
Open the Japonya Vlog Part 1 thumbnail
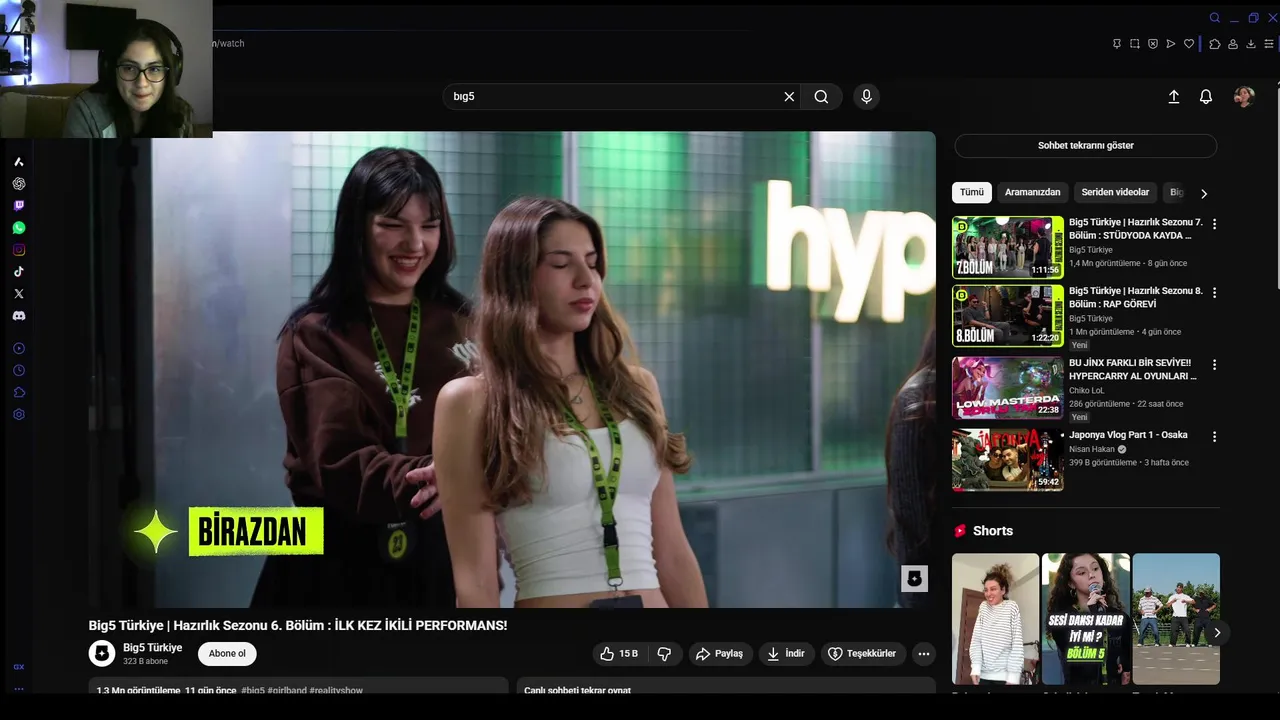point(1008,460)
